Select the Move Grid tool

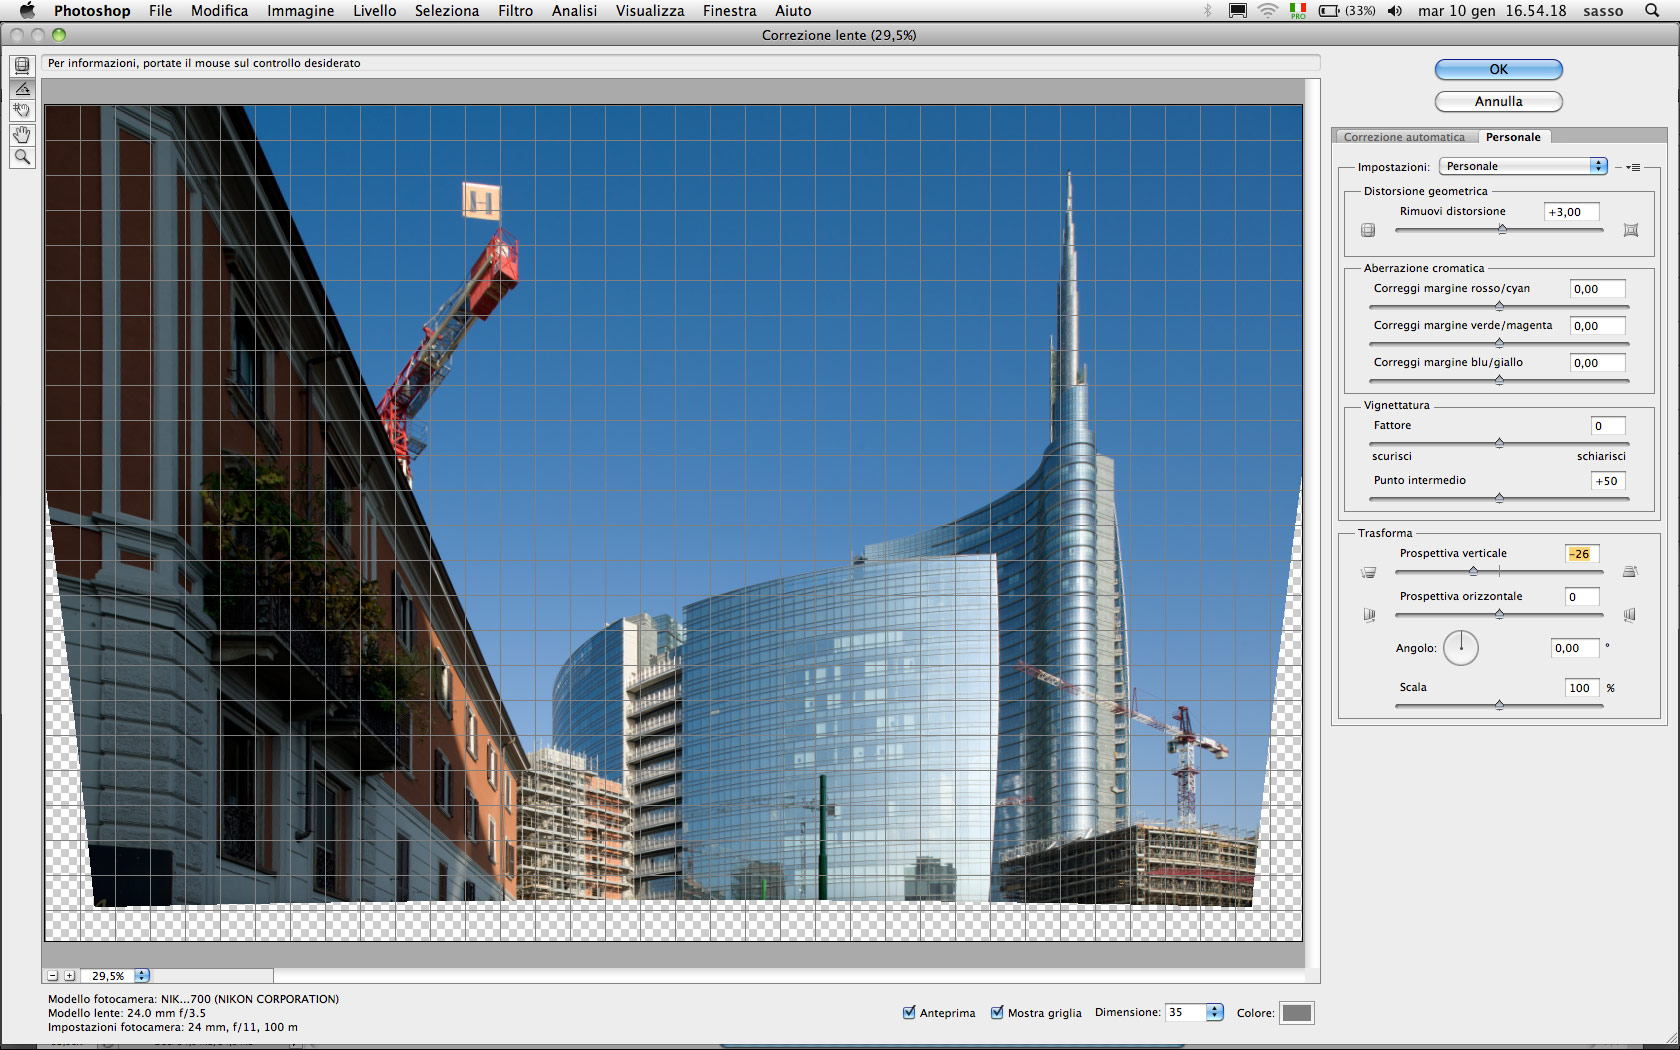[x=22, y=110]
